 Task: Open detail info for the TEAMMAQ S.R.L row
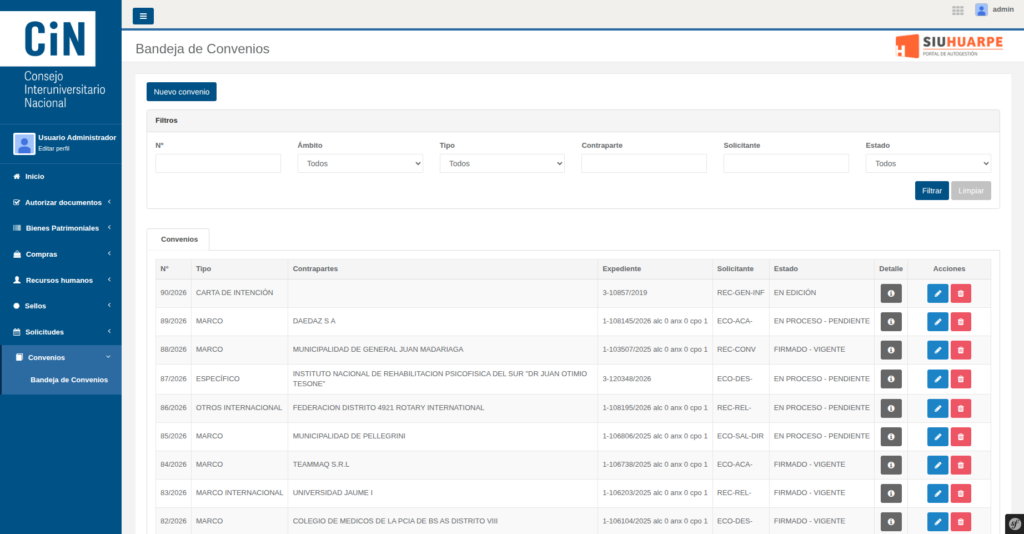(891, 465)
